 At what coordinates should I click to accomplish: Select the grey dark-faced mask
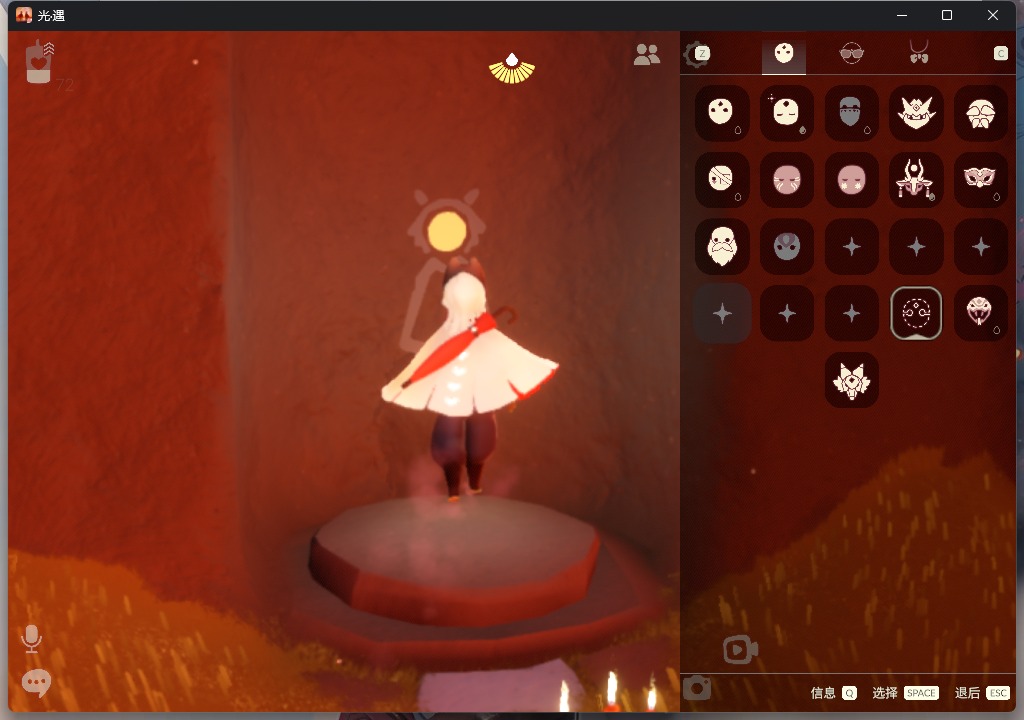[x=786, y=246]
